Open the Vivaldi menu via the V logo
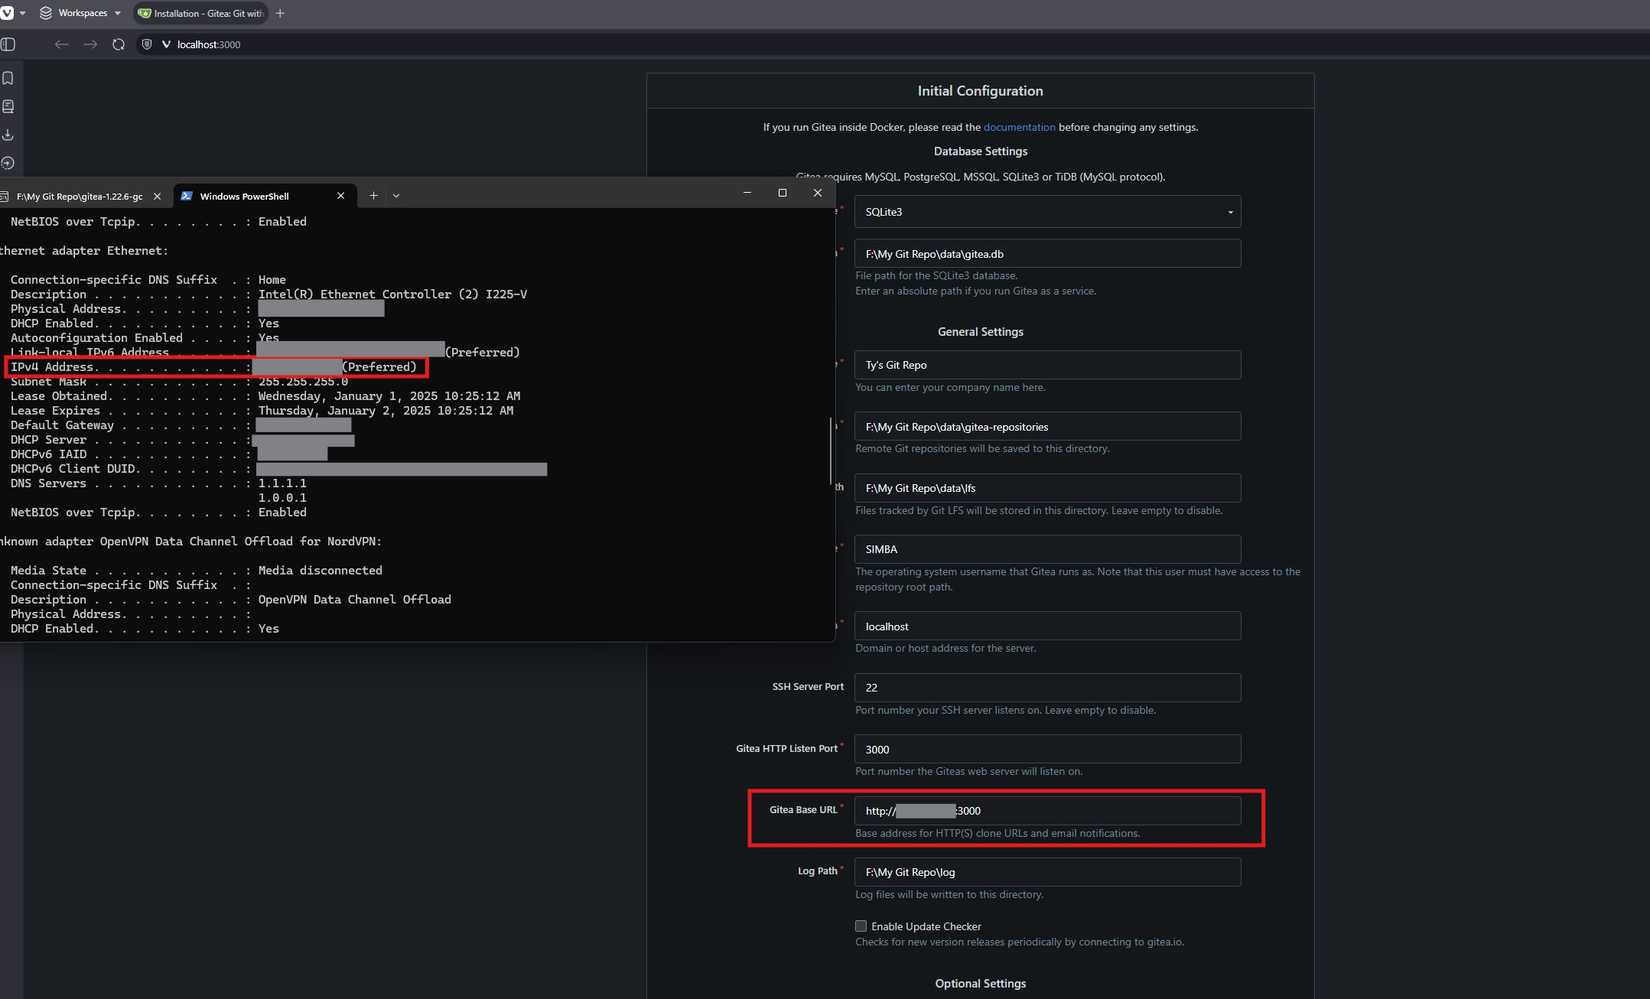Screen dimensions: 1650x999 10,13
